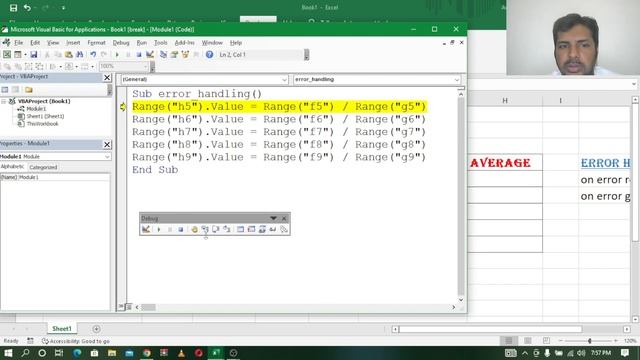Click the Excel zoom slider handle
This screenshot has width=640, height=360.
click(589, 340)
